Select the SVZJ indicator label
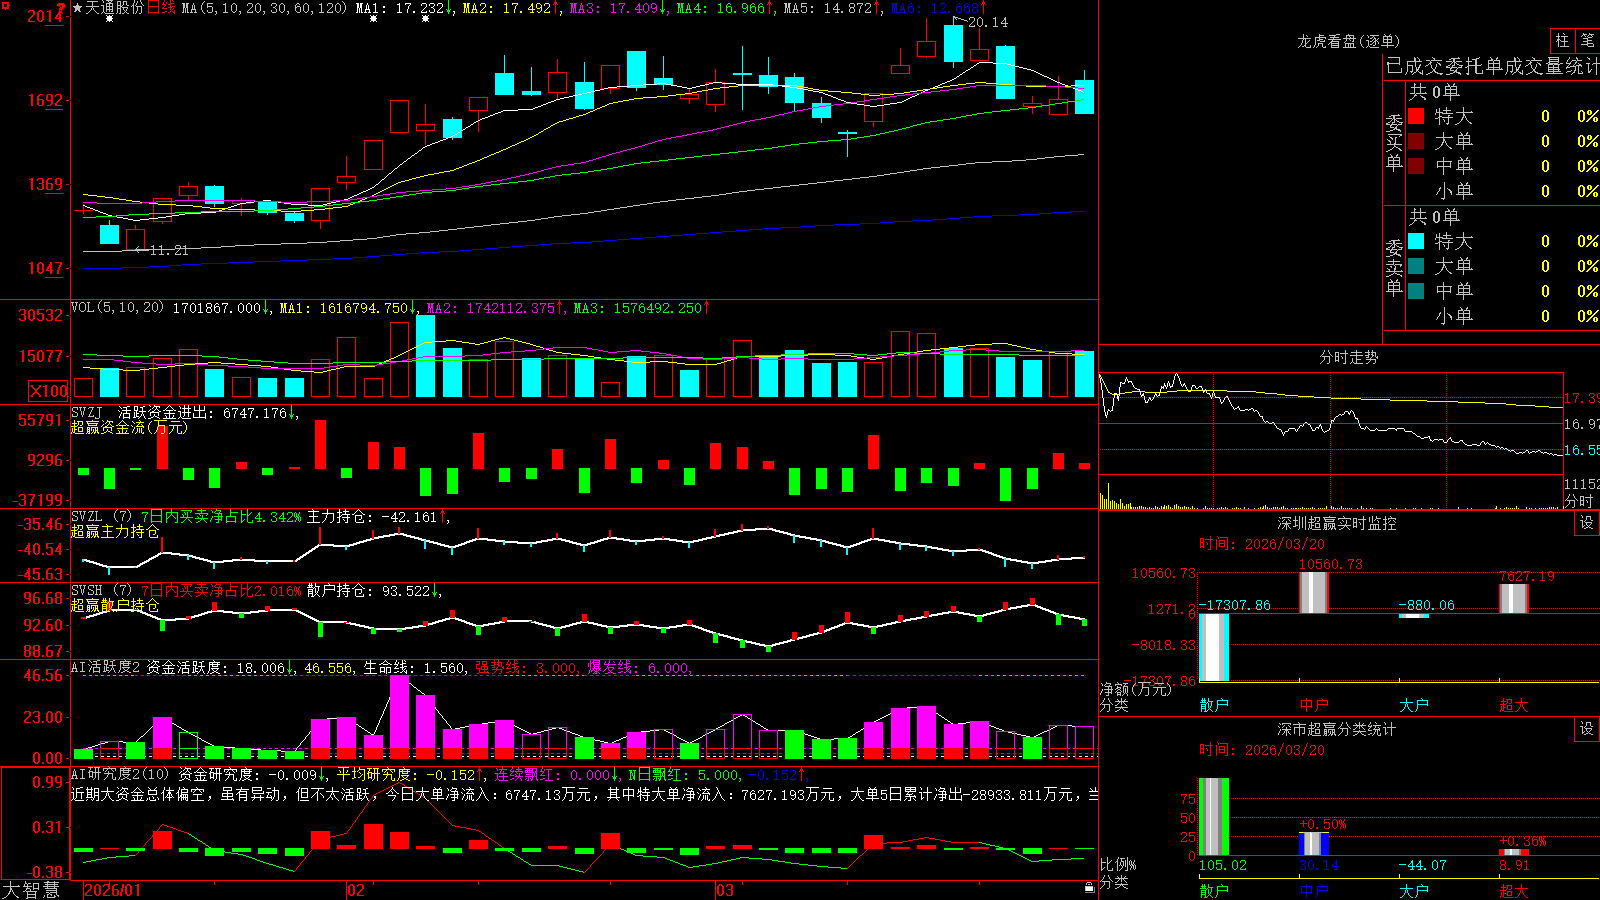1600x900 pixels. [x=87, y=413]
